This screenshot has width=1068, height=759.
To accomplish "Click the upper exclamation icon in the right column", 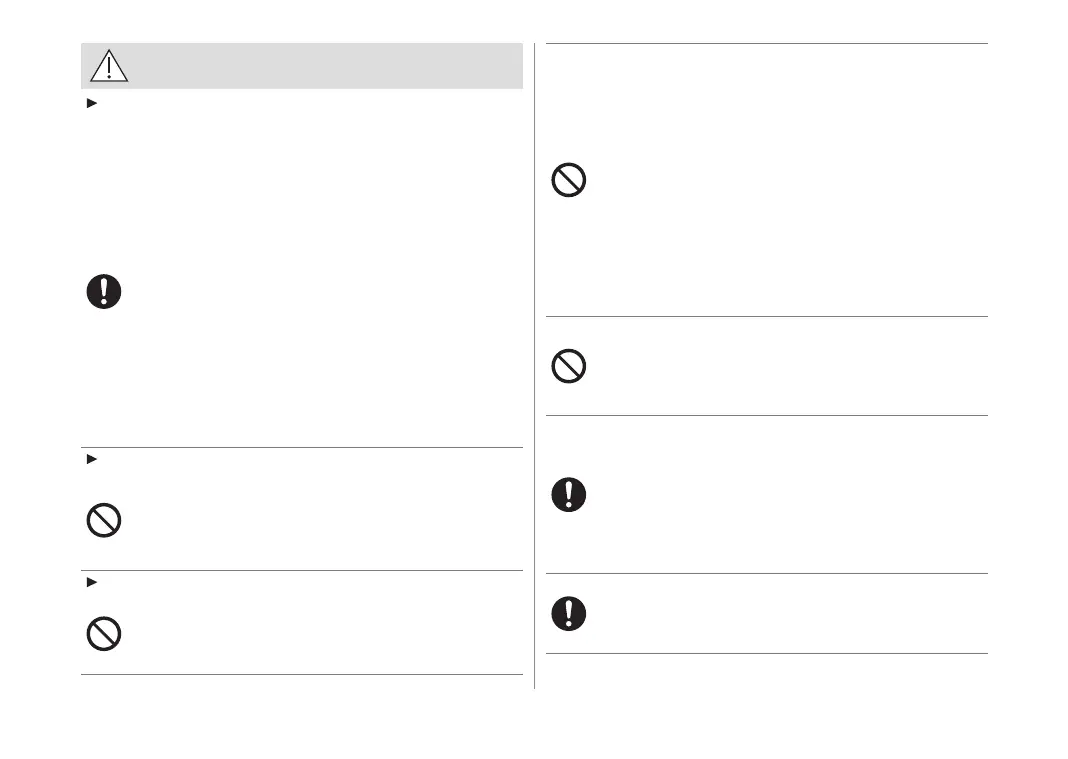I will [568, 495].
